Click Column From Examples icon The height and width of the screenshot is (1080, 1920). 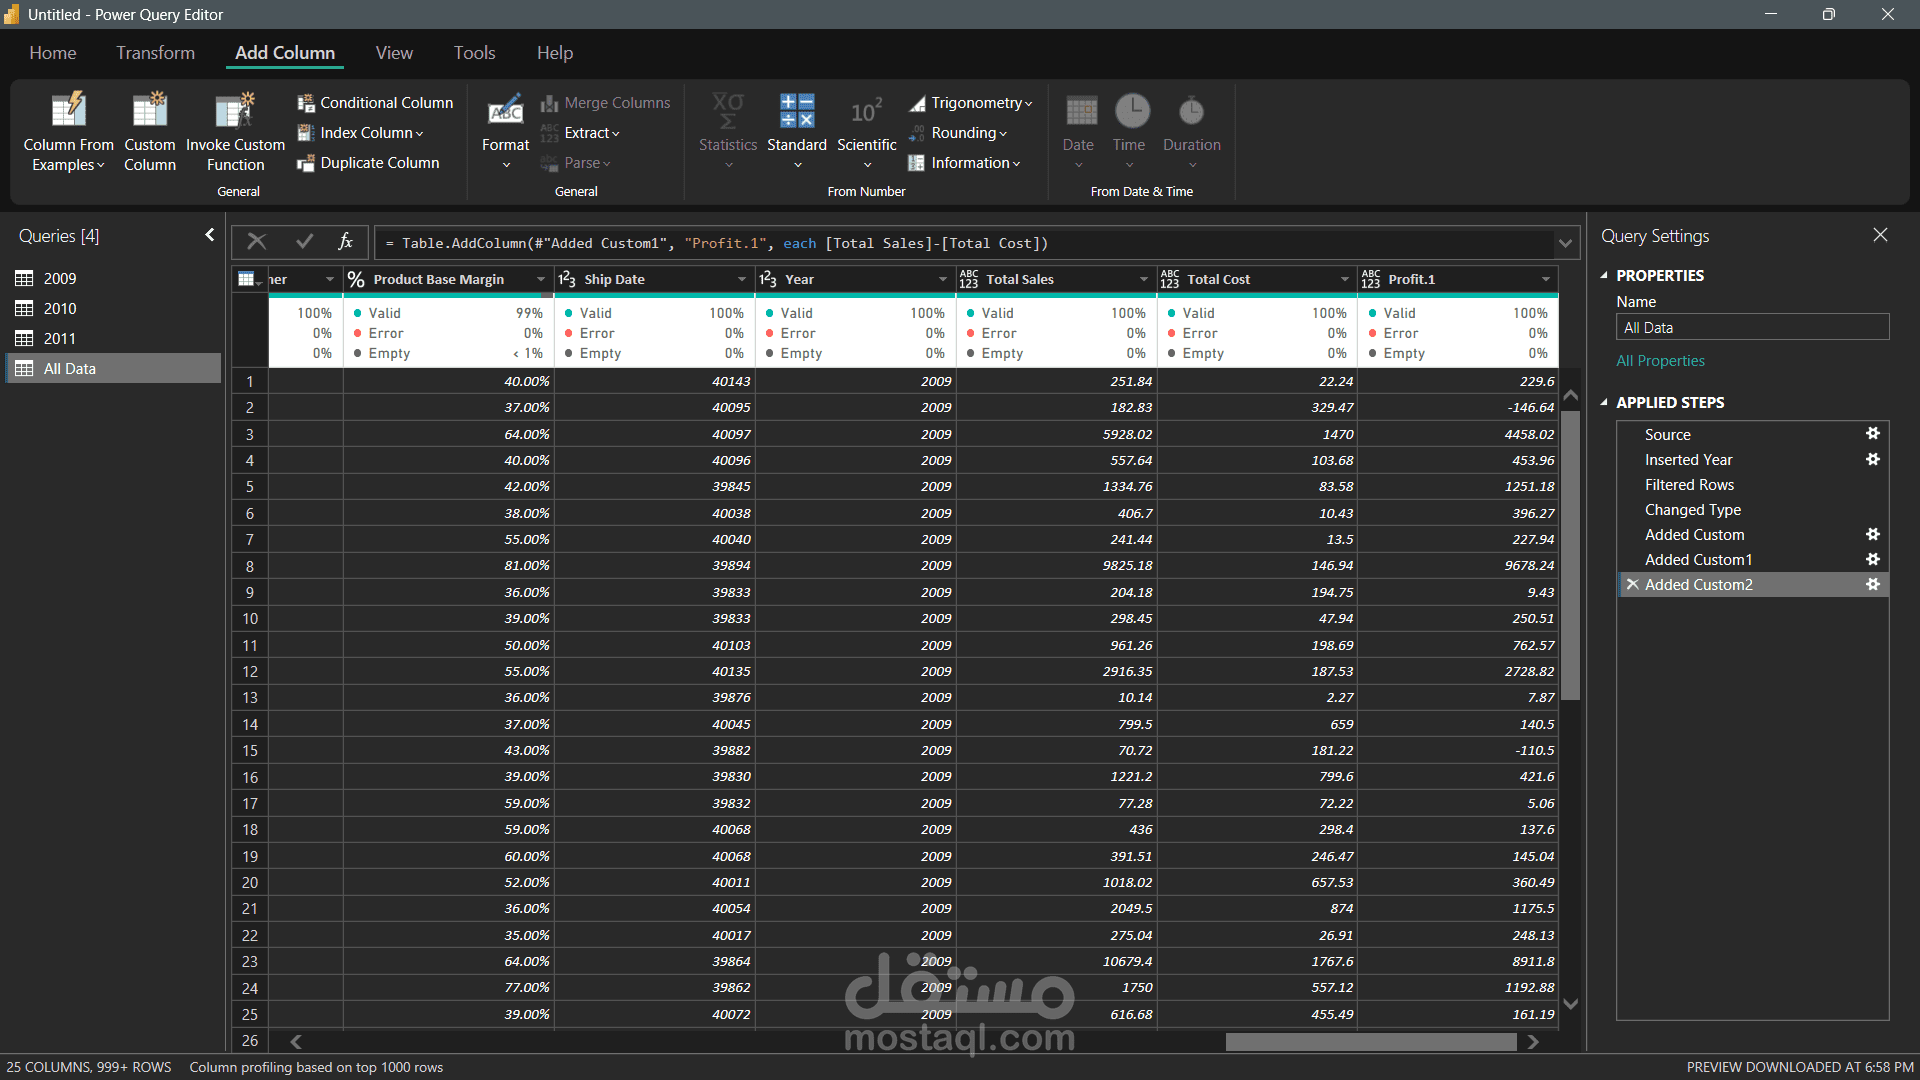click(x=68, y=111)
